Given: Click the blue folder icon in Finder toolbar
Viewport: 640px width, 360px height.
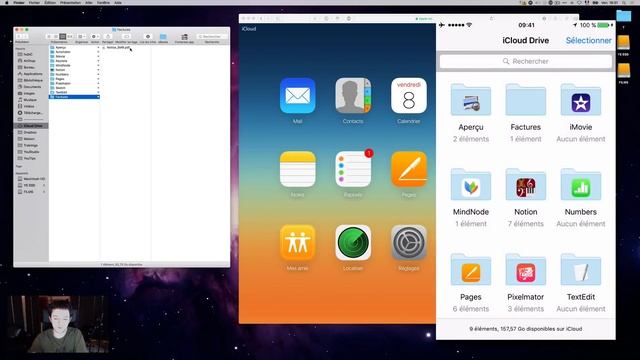Looking at the screenshot, I should [x=163, y=36].
